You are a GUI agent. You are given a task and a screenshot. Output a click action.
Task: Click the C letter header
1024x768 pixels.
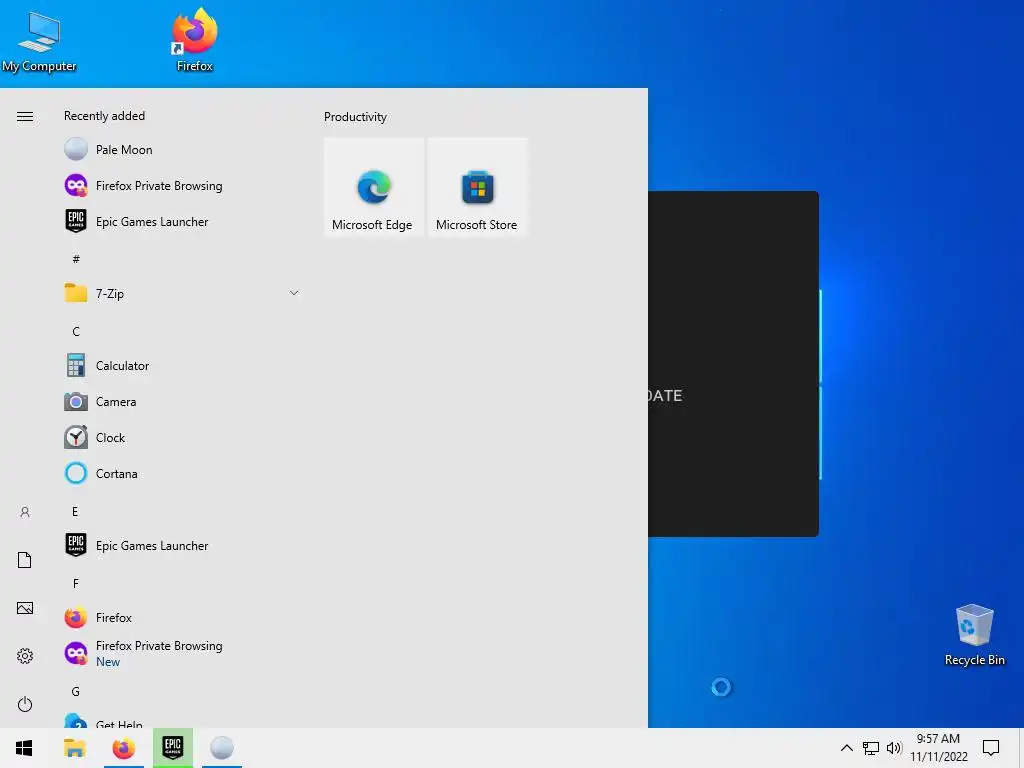coord(76,332)
